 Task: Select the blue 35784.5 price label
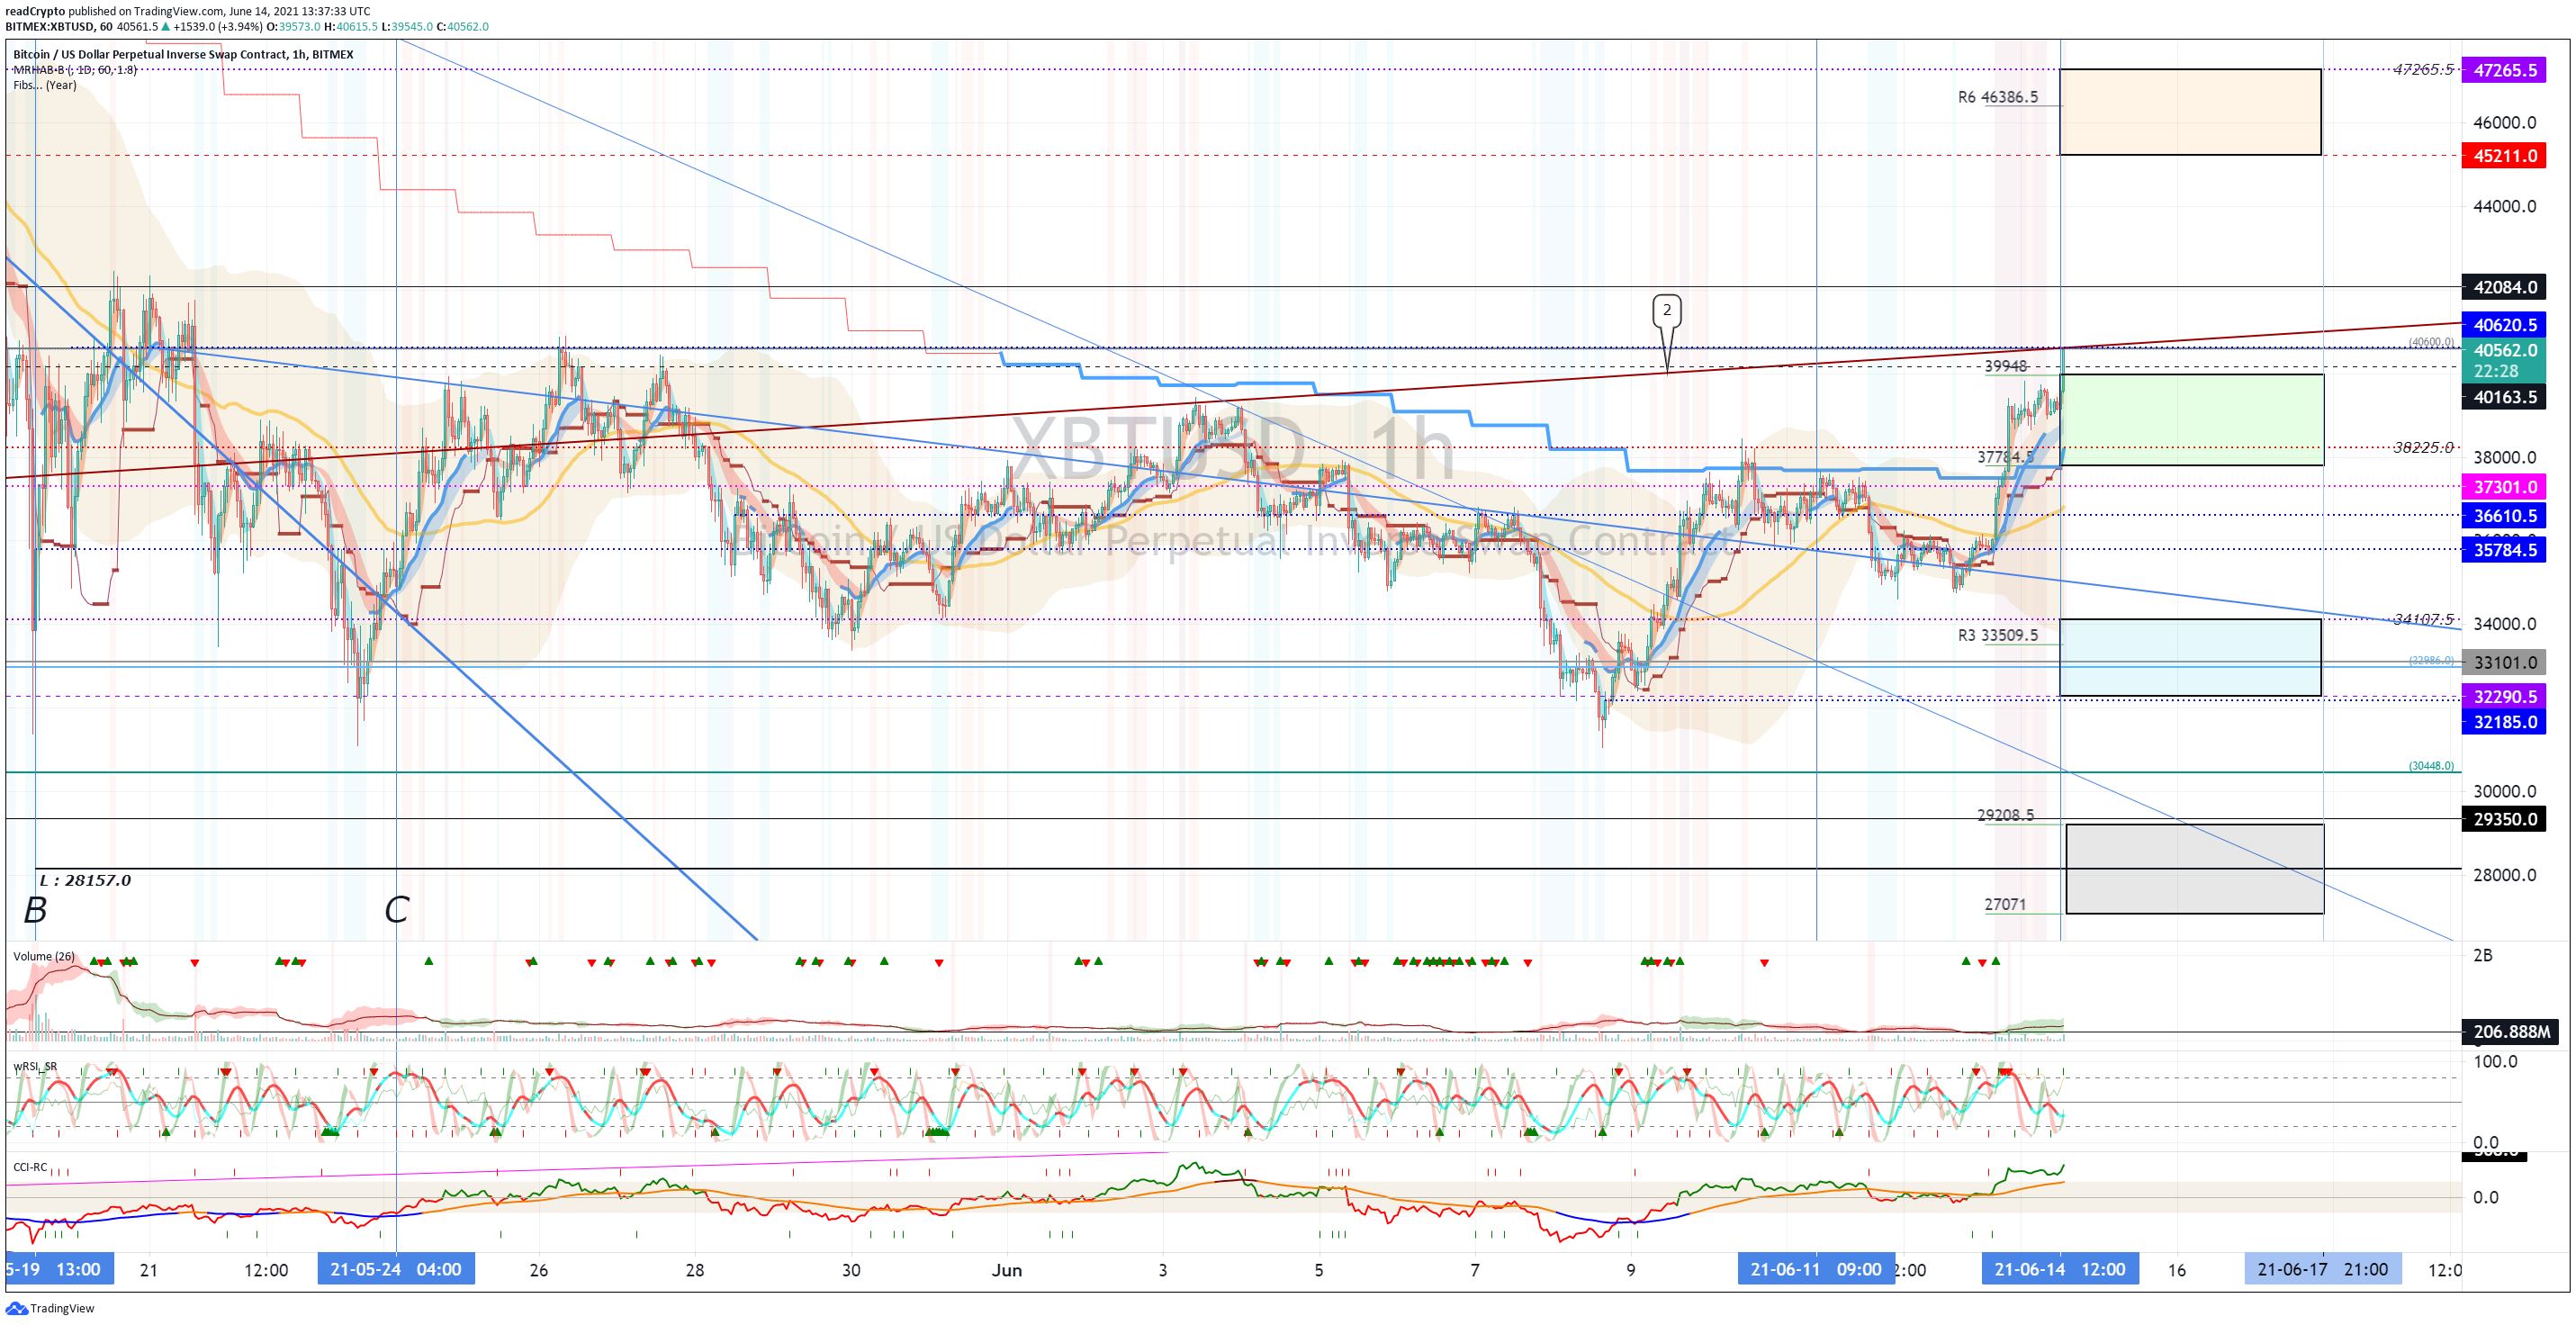pyautogui.click(x=2504, y=550)
